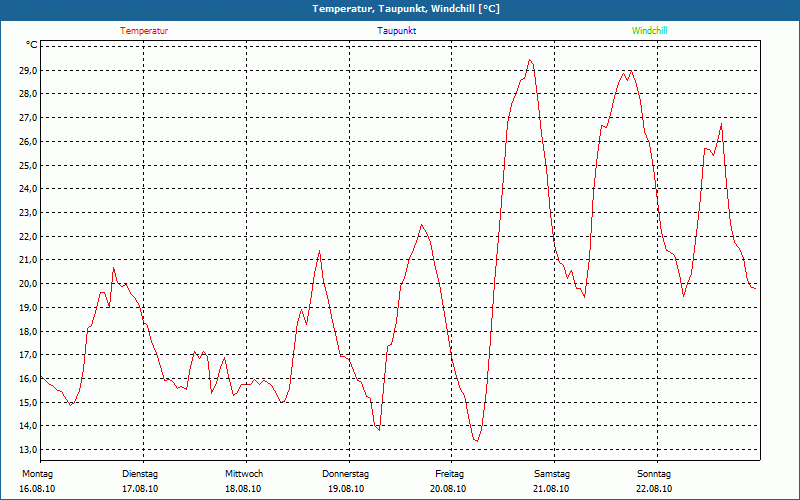This screenshot has width=800, height=500.
Task: Click the date 18.08.10
Action: tap(243, 489)
